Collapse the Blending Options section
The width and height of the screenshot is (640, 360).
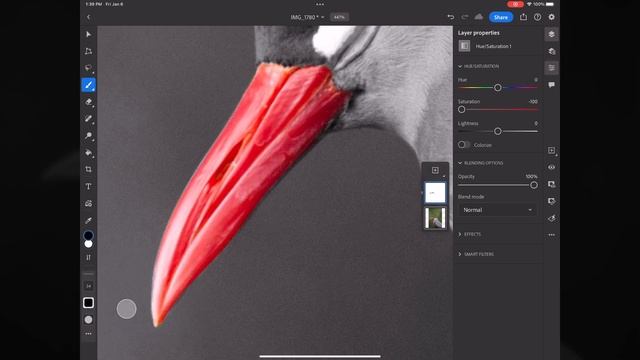tap(460, 163)
